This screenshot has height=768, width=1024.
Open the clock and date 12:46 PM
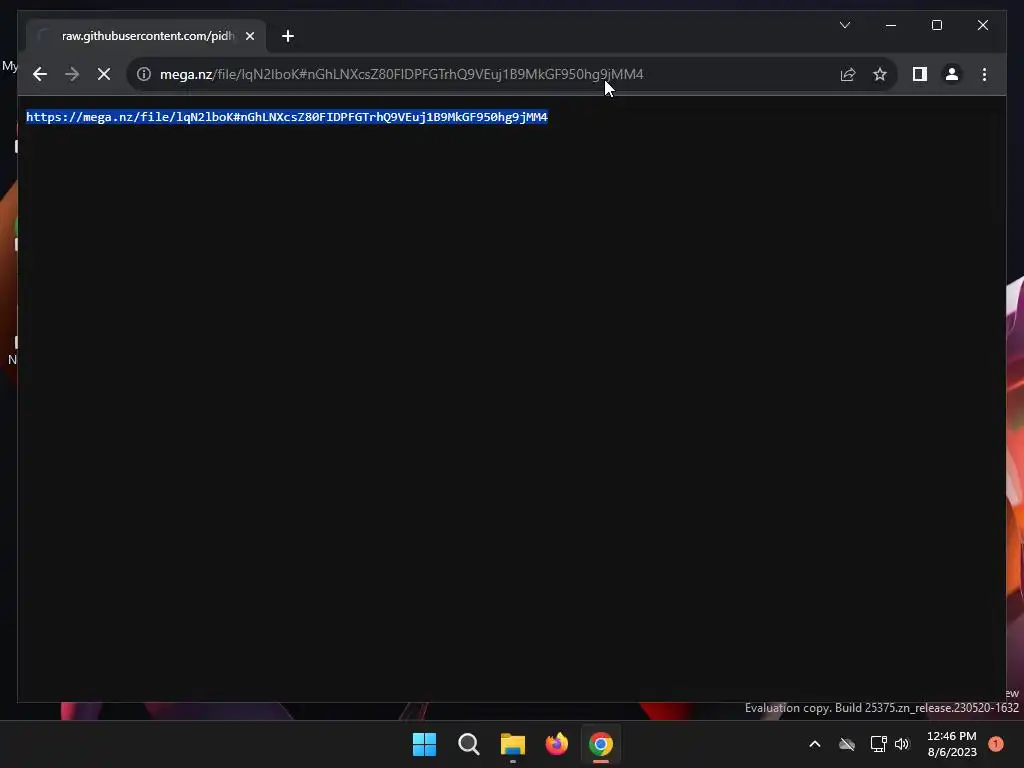click(x=952, y=744)
